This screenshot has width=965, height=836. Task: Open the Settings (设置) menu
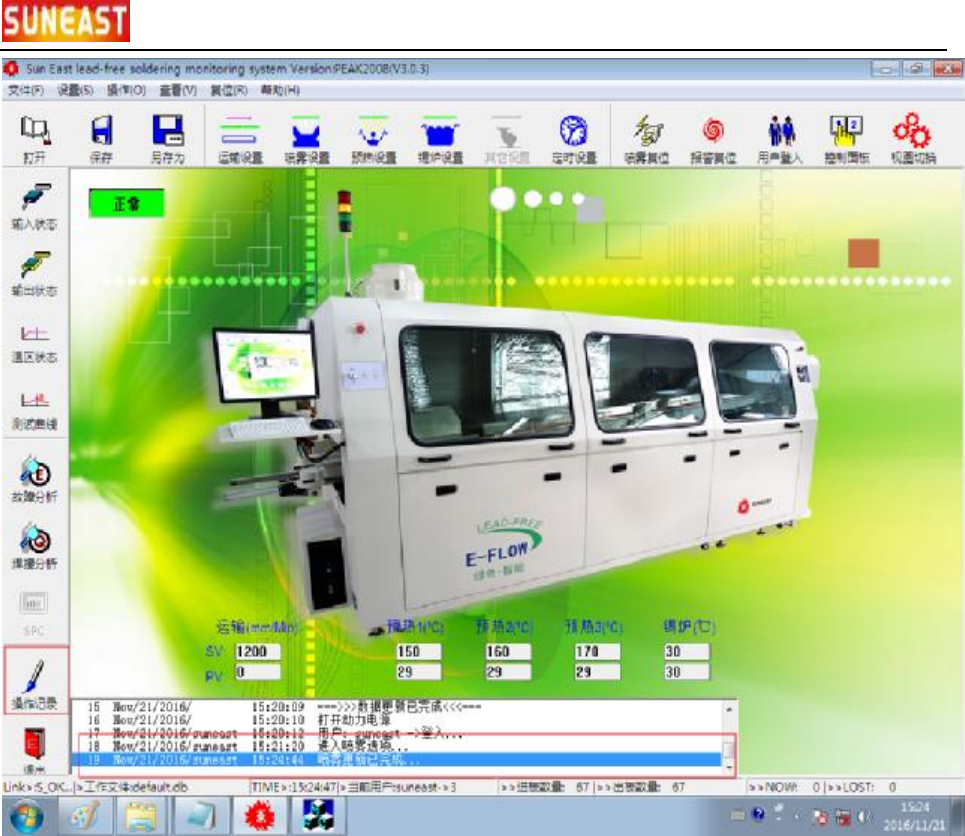(x=76, y=90)
